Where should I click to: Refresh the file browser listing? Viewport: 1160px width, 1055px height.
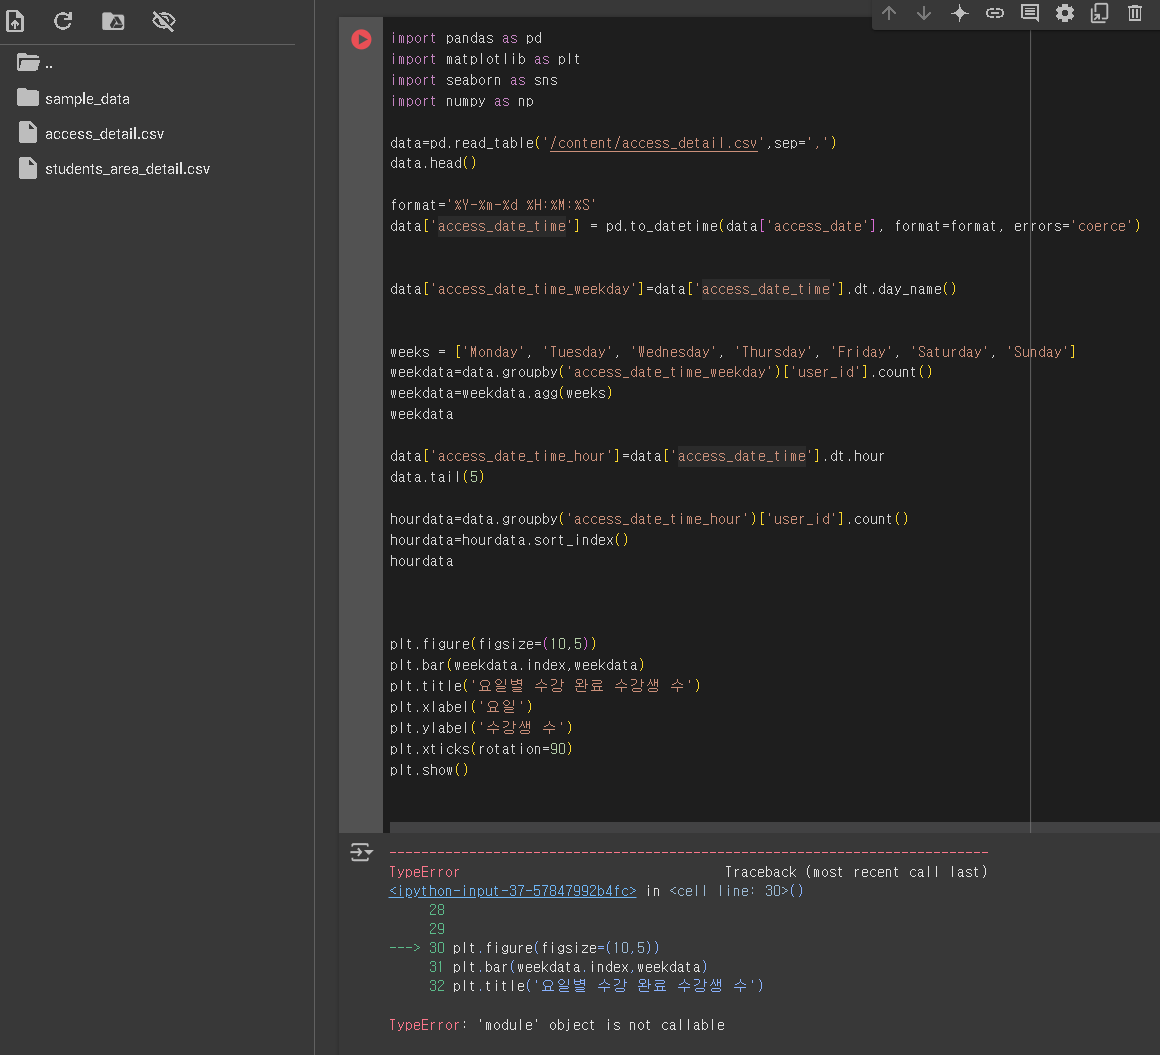[x=63, y=21]
